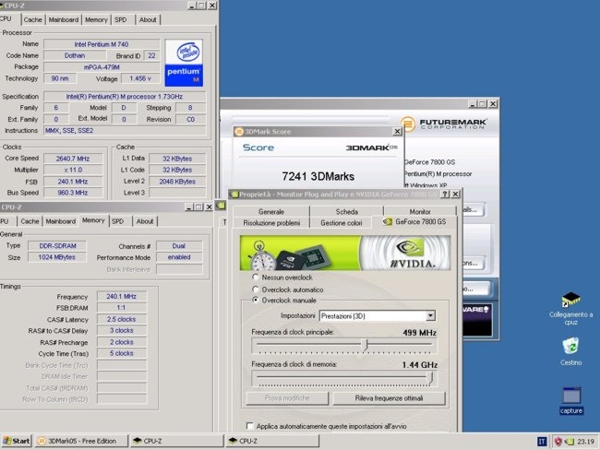Select the Overclock manuale radio option

tap(255, 300)
